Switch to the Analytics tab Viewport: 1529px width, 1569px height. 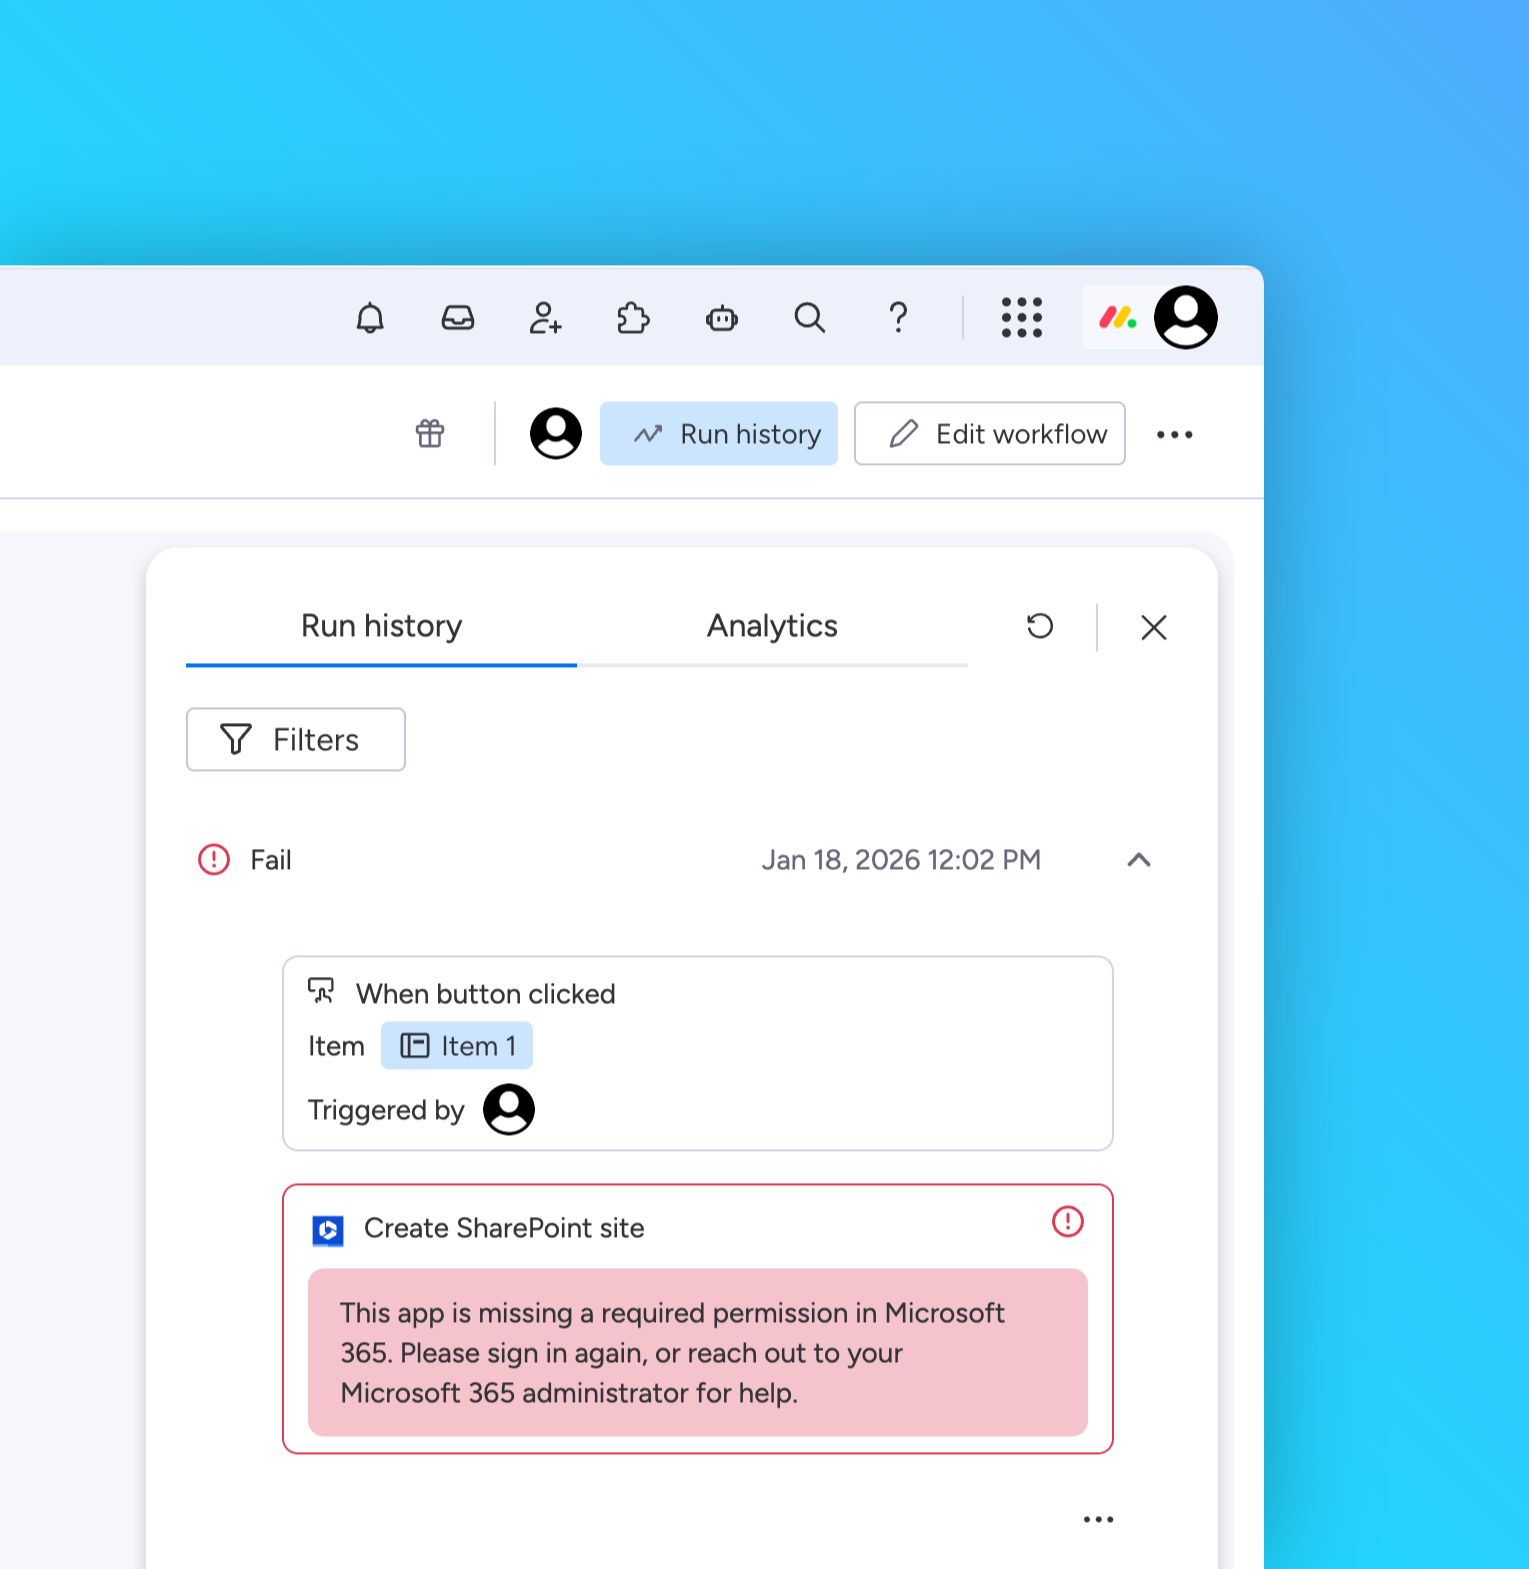(x=772, y=626)
